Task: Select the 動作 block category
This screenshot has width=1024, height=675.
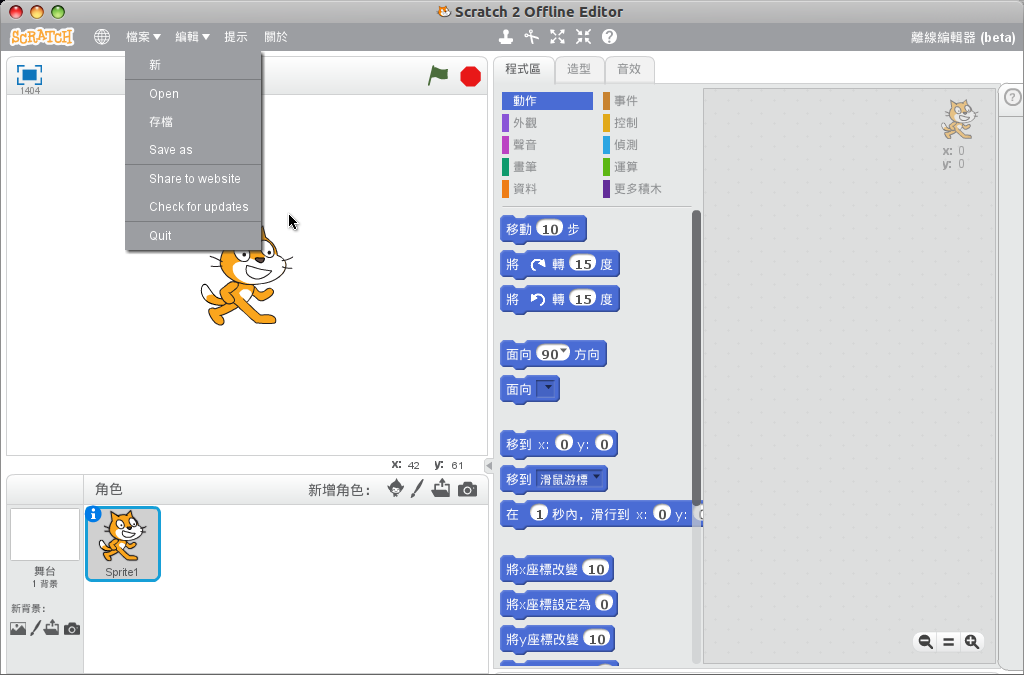Action: pos(547,101)
